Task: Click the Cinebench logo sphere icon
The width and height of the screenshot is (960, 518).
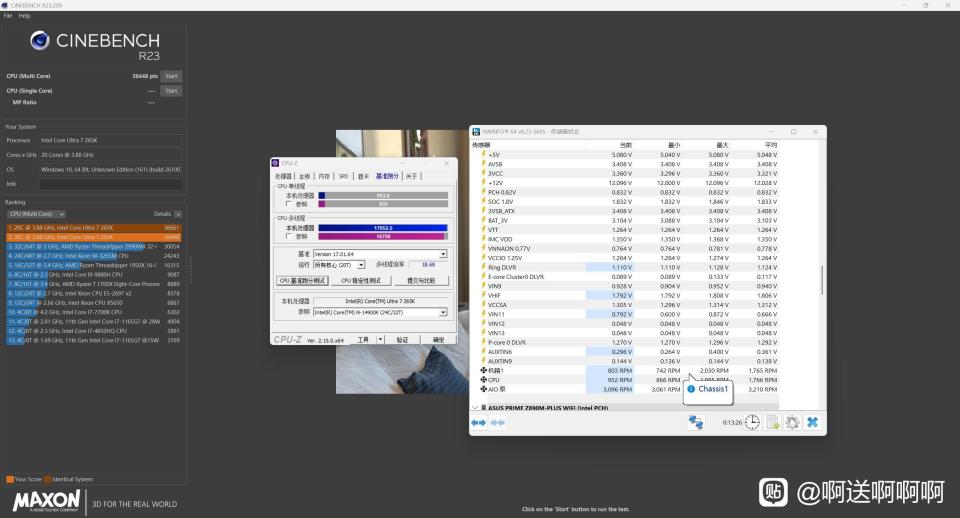Action: 40,40
